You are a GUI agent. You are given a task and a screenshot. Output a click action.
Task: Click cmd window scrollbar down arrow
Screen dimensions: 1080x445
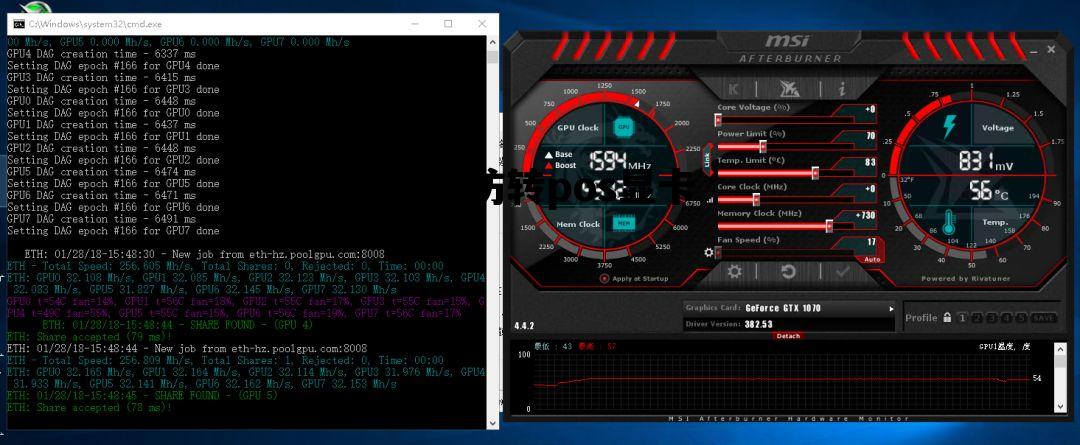pyautogui.click(x=492, y=423)
